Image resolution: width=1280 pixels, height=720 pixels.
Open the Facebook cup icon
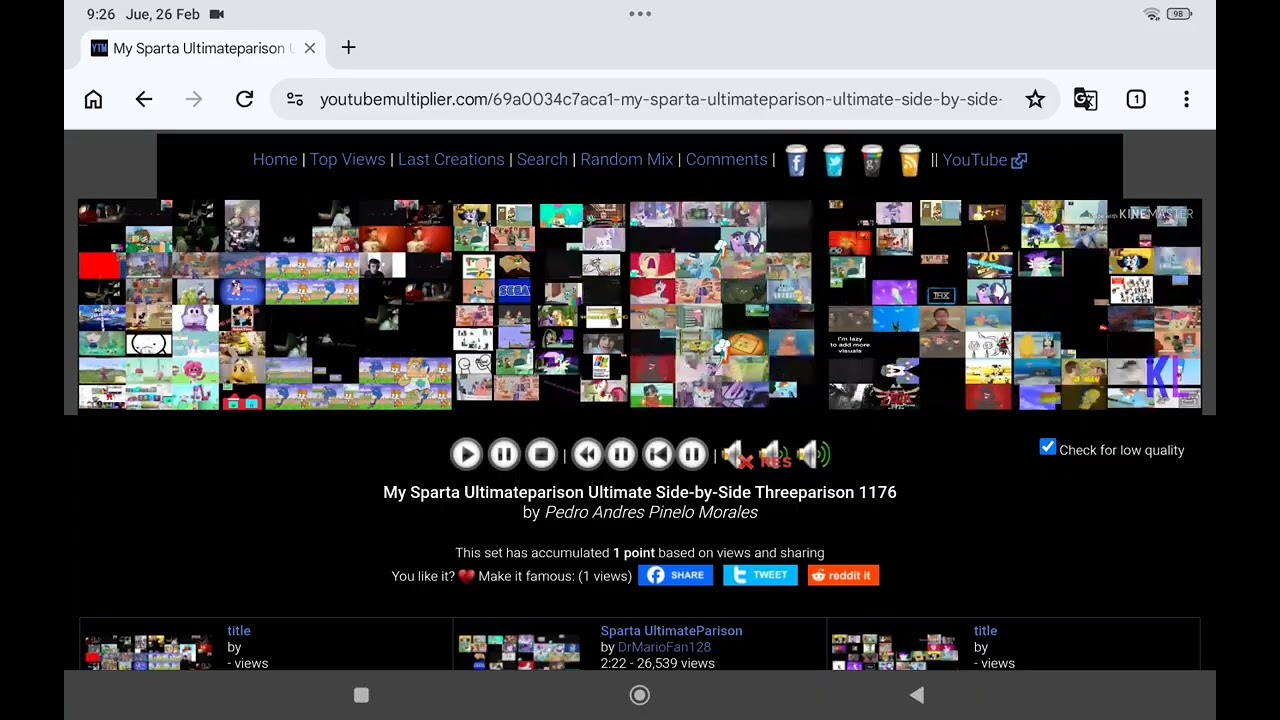pos(796,160)
